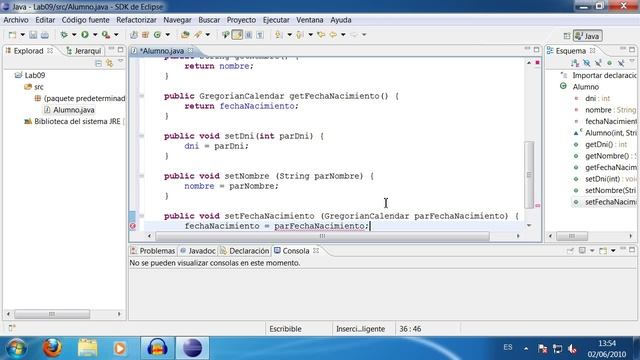Maximize the editor area
The width and height of the screenshot is (640, 360).
tap(536, 49)
